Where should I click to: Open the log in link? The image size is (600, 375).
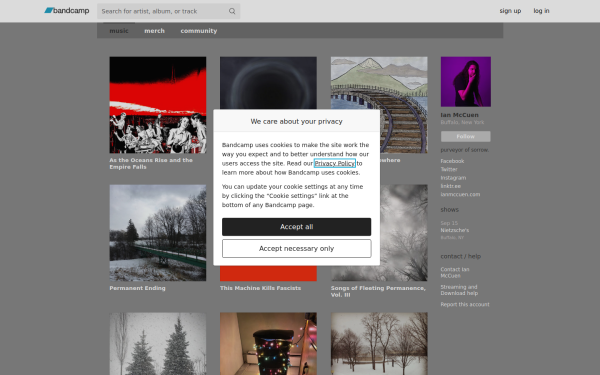pyautogui.click(x=541, y=11)
